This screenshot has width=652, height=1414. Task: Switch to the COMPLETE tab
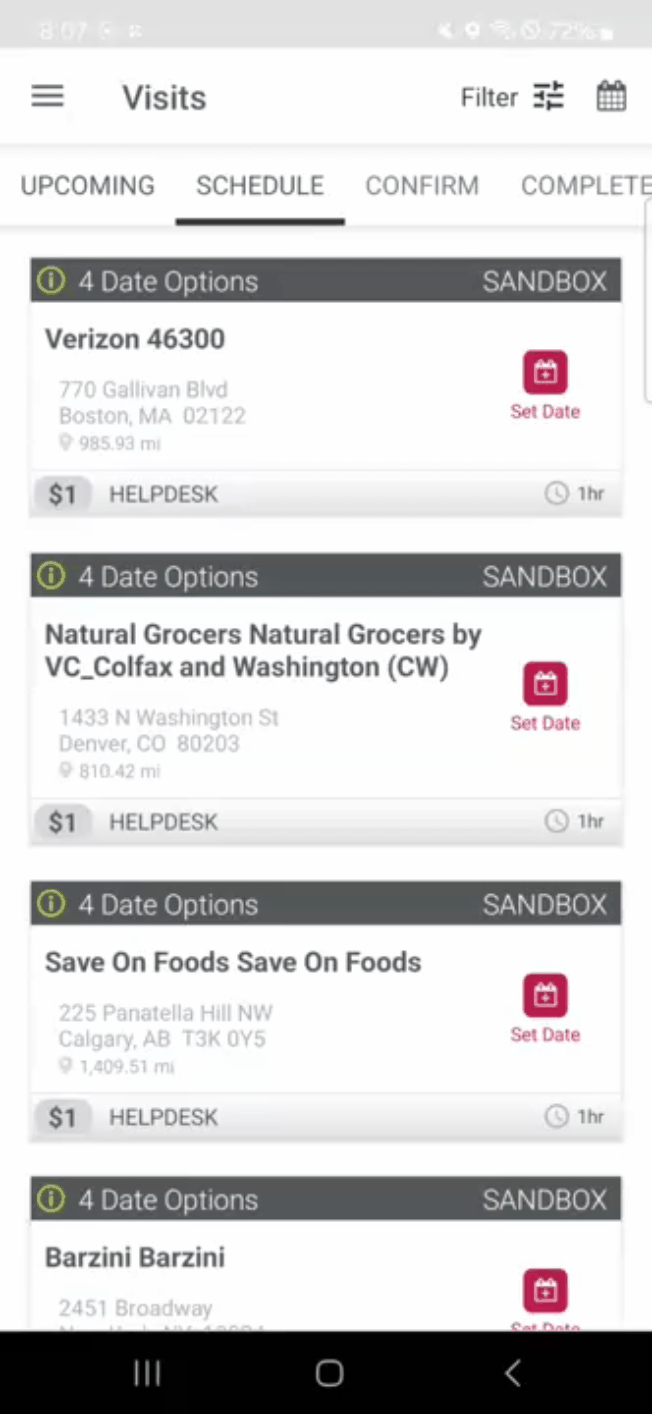[586, 186]
